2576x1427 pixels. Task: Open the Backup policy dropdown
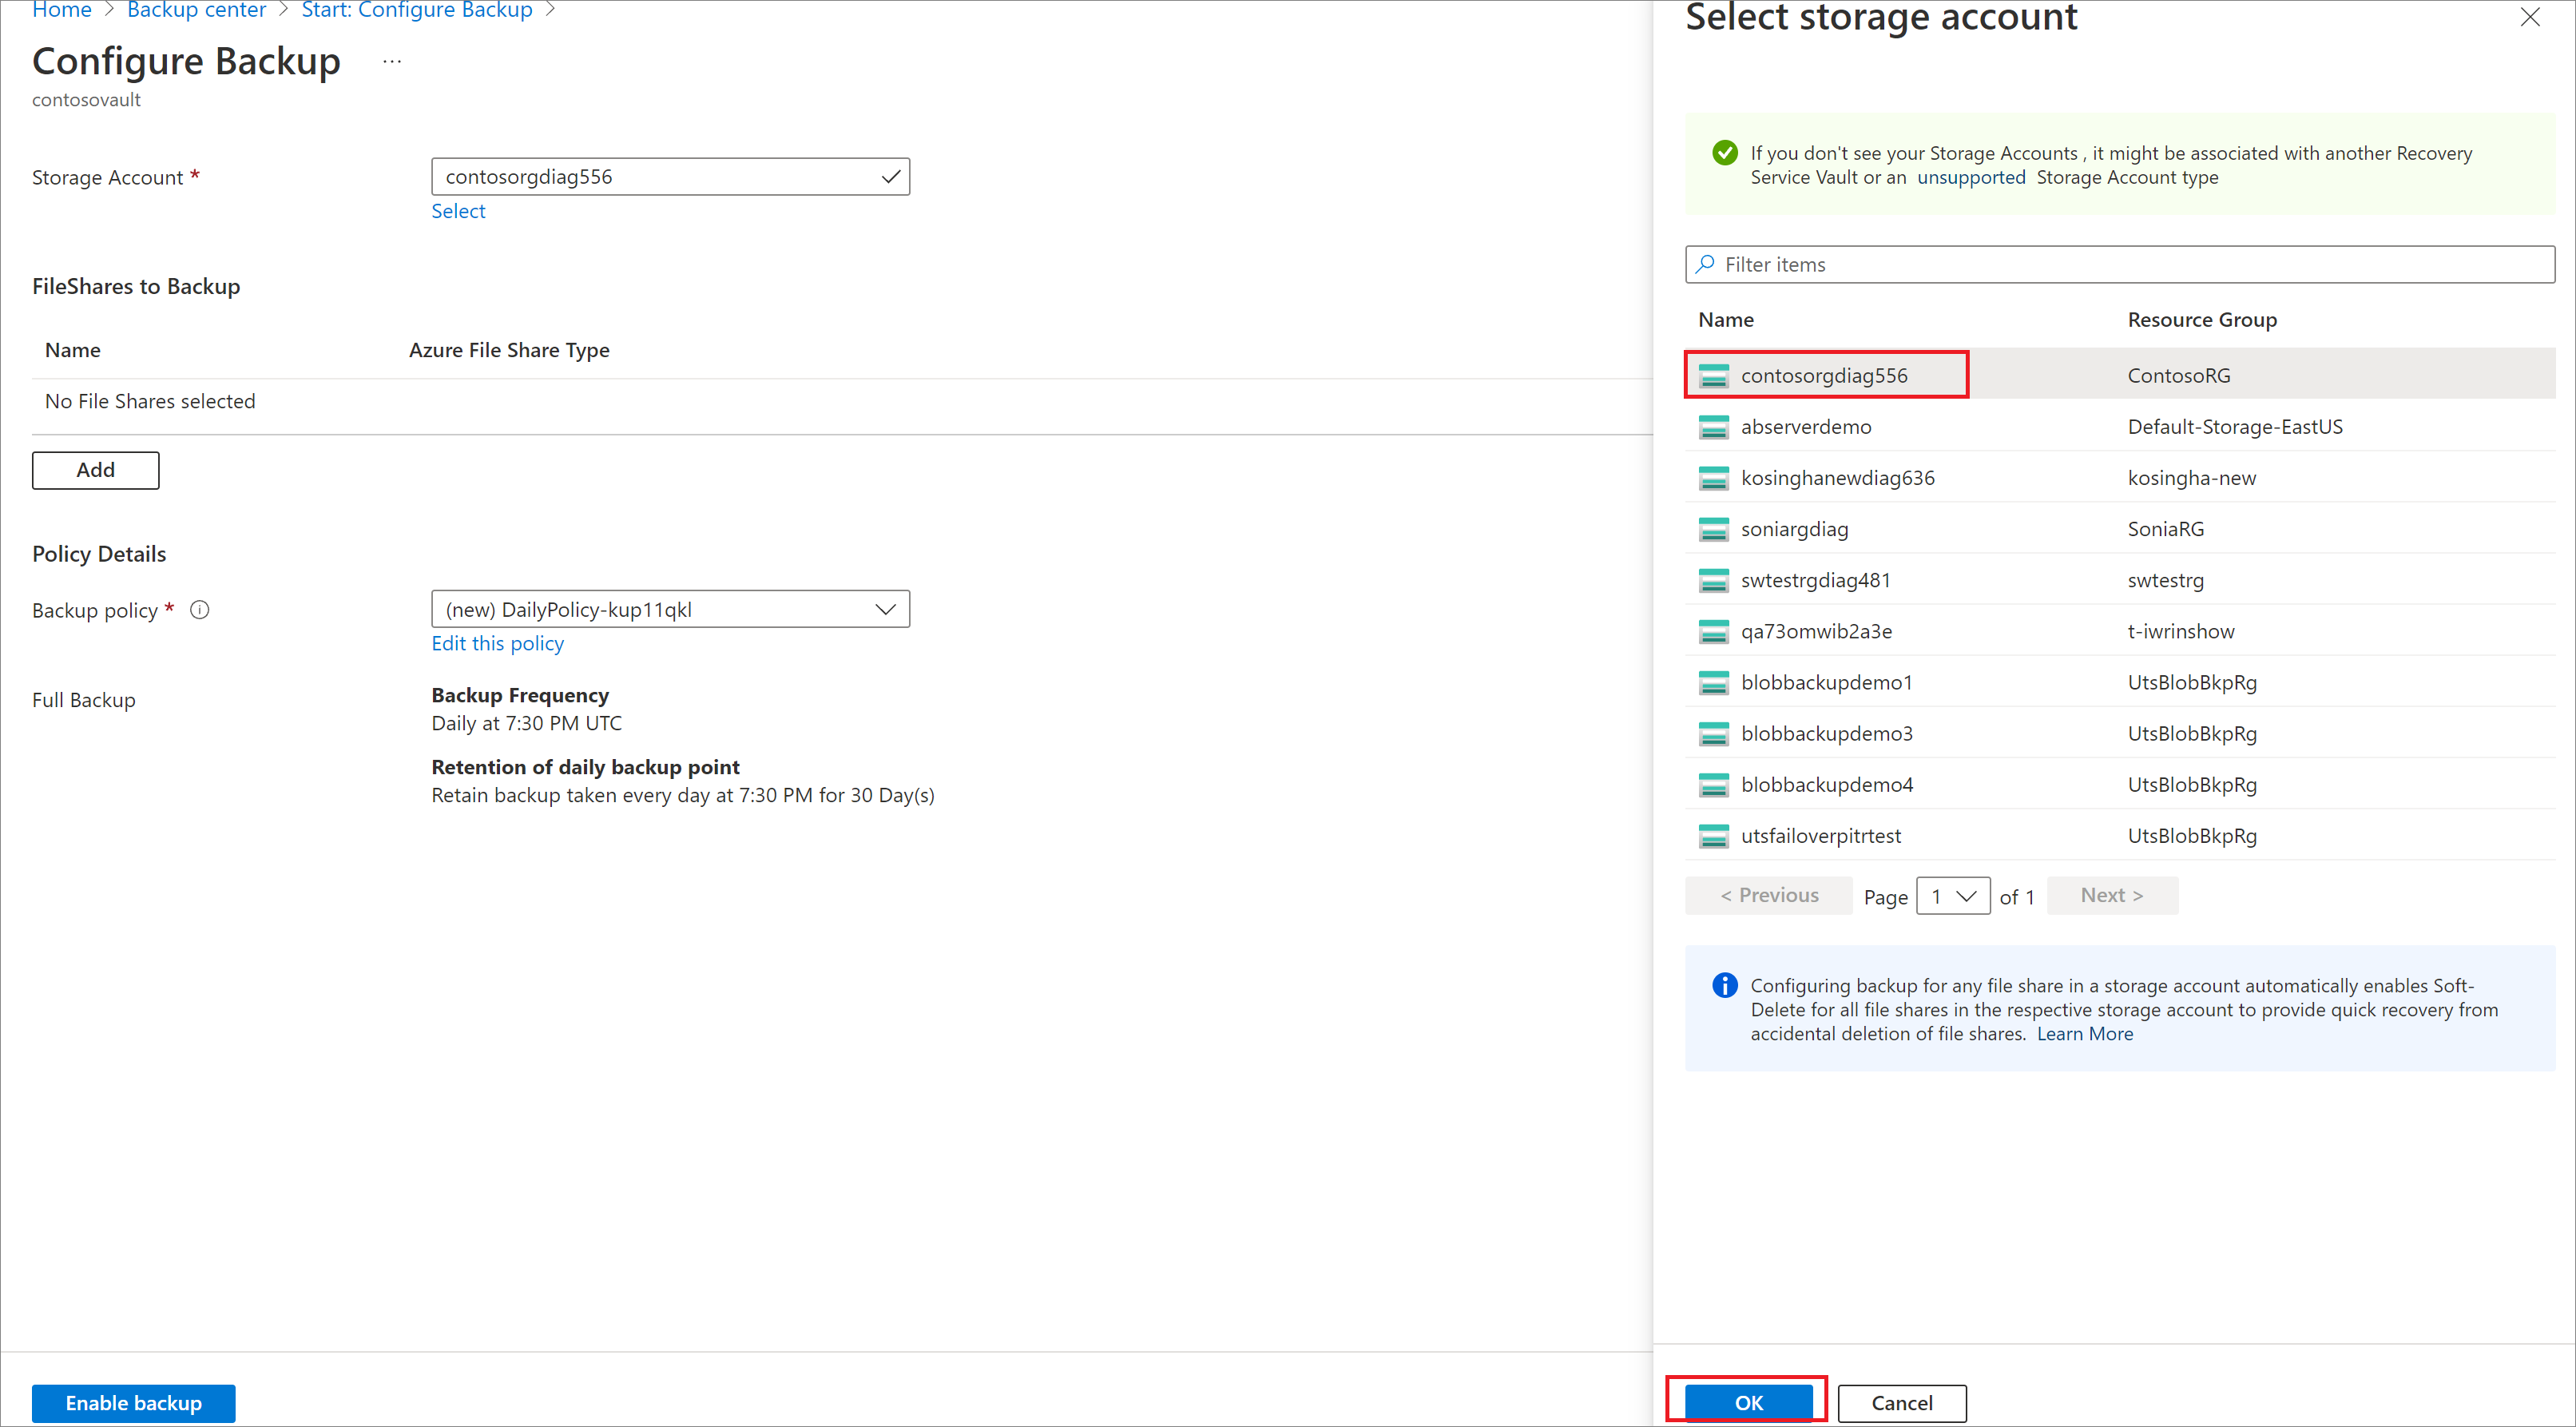670,609
